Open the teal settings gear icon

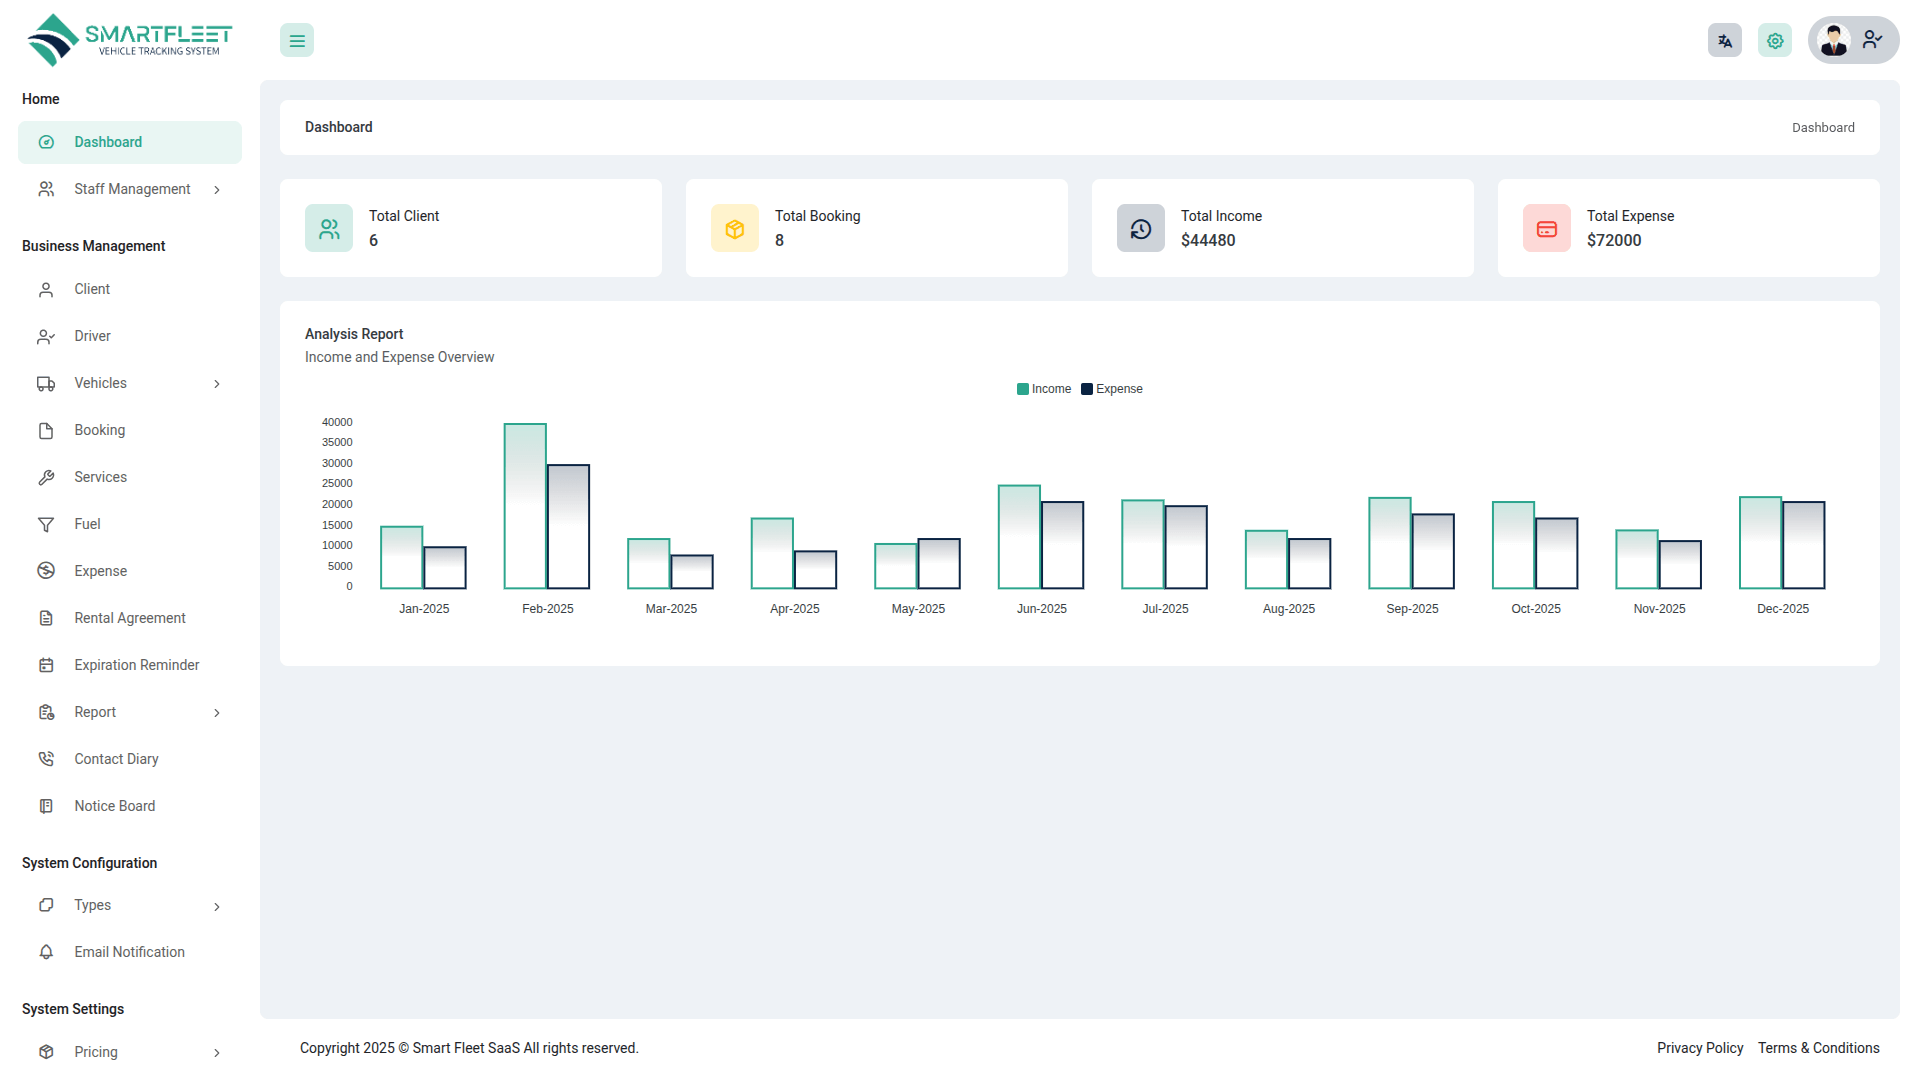click(x=1775, y=41)
